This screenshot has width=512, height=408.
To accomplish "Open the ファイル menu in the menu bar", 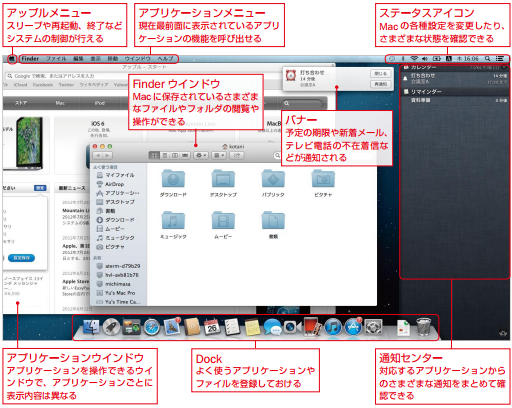I will pos(56,59).
